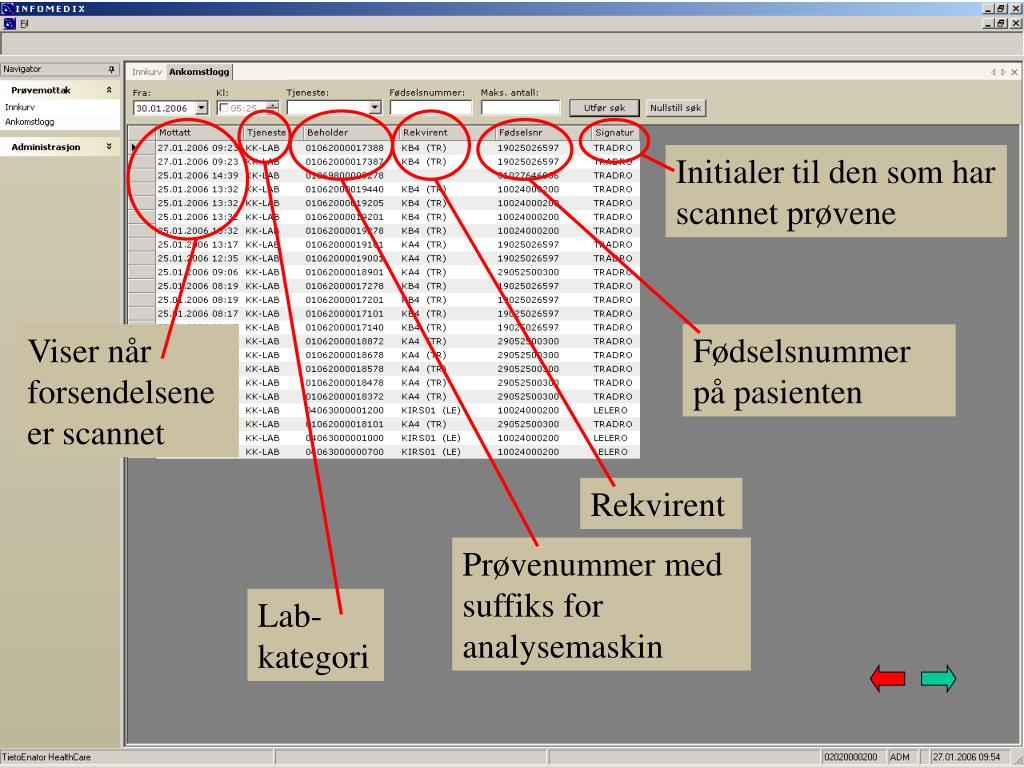Screen dimensions: 1024x768
Task: Enable the Kl time checkbox
Action: tap(223, 108)
